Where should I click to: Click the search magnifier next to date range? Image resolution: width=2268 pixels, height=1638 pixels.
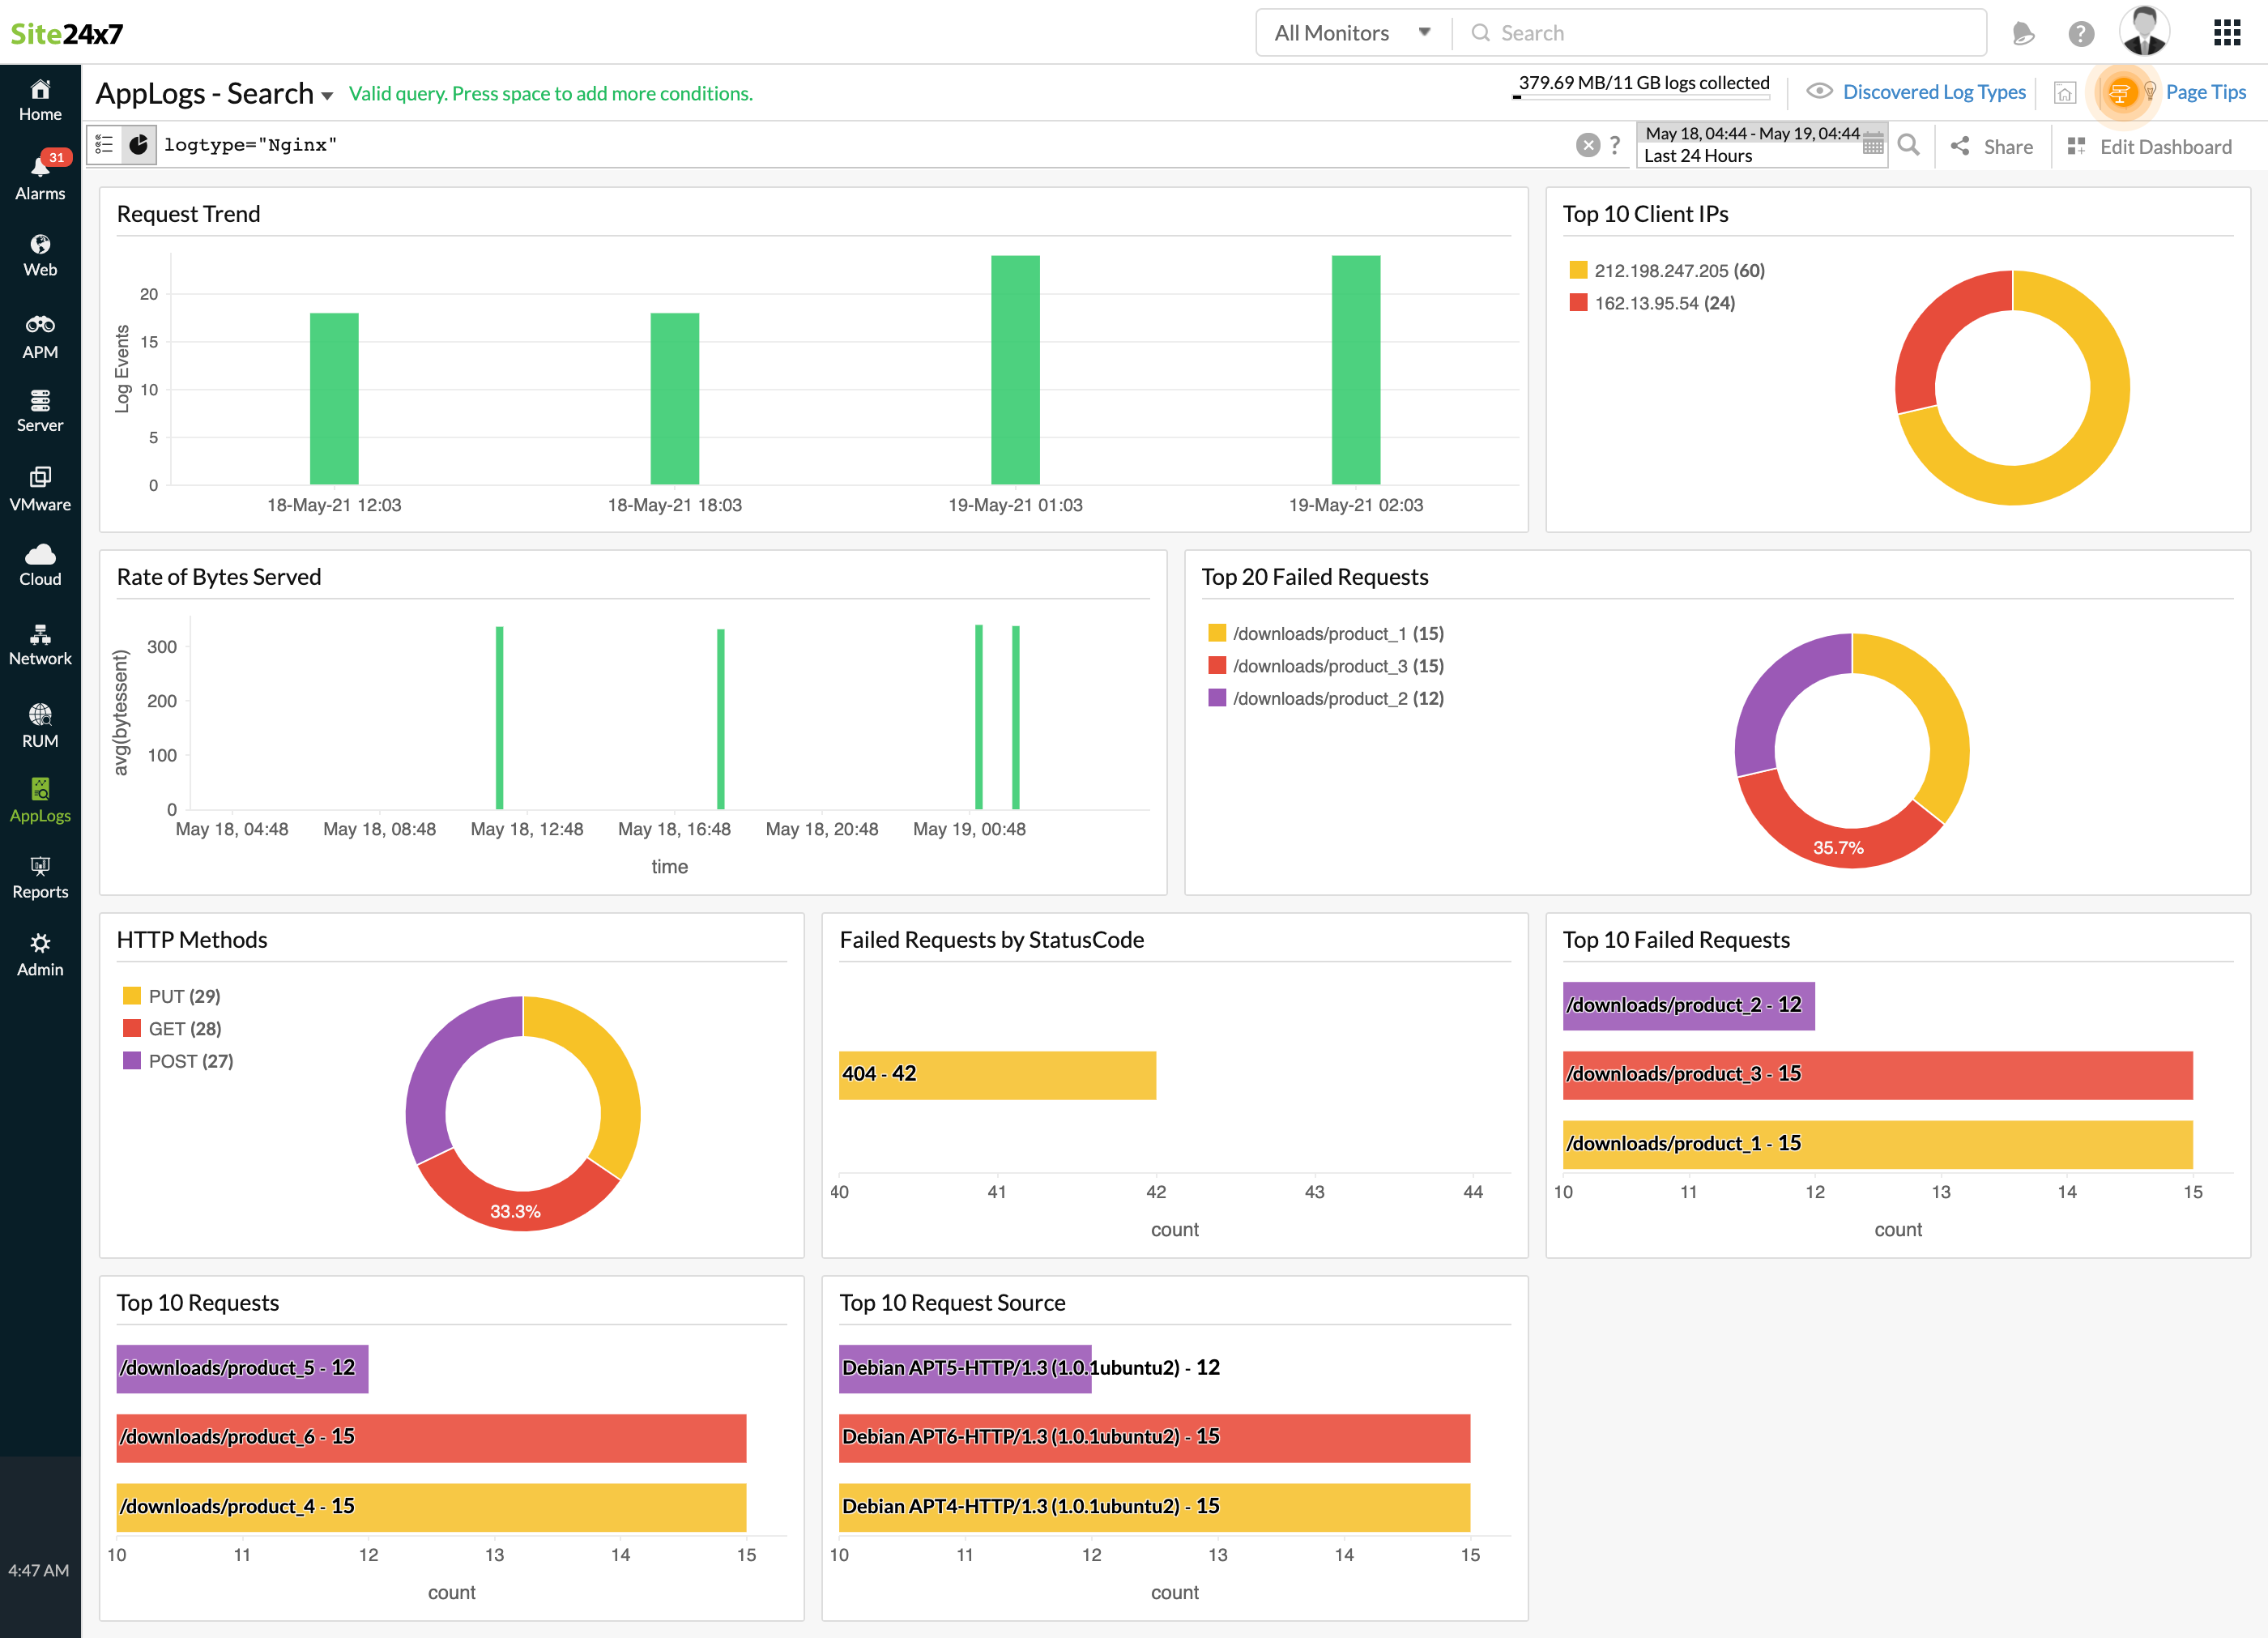pos(1909,145)
